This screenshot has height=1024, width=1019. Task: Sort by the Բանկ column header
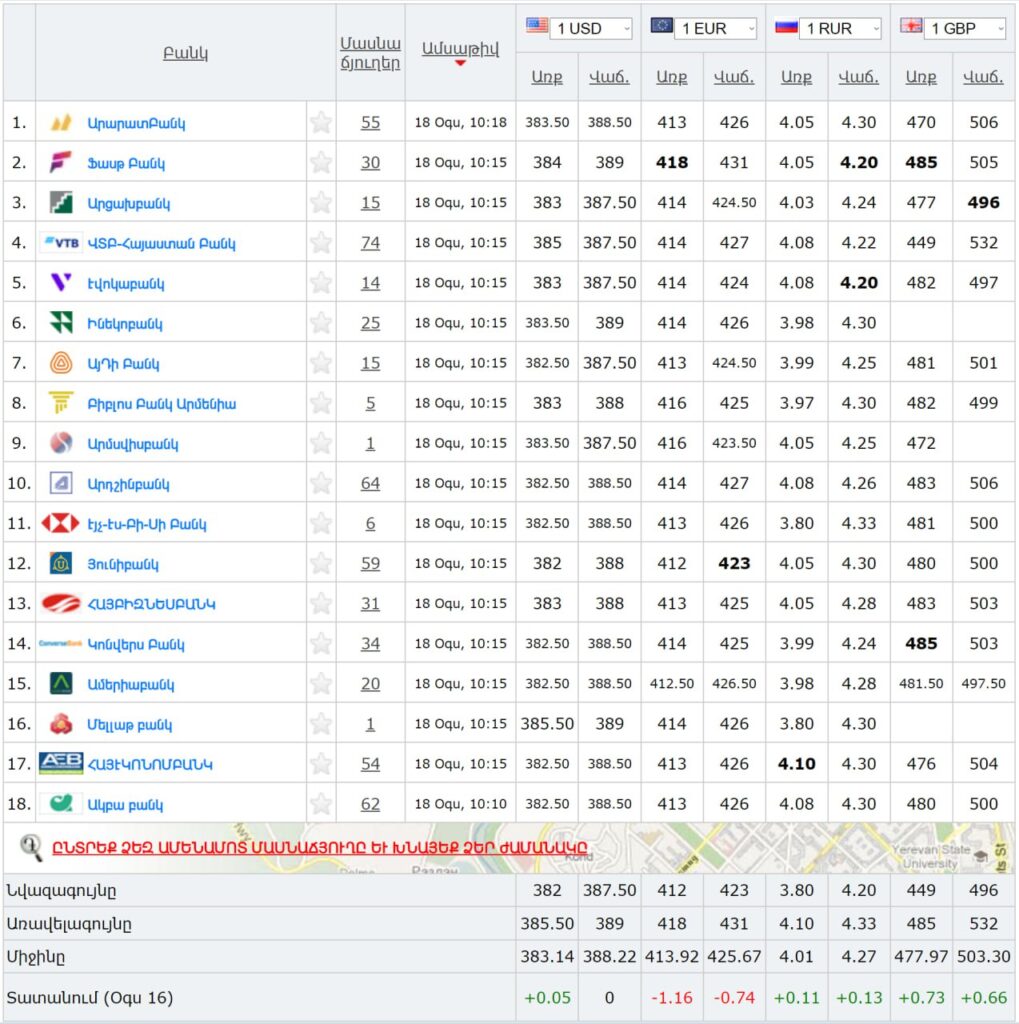point(185,53)
